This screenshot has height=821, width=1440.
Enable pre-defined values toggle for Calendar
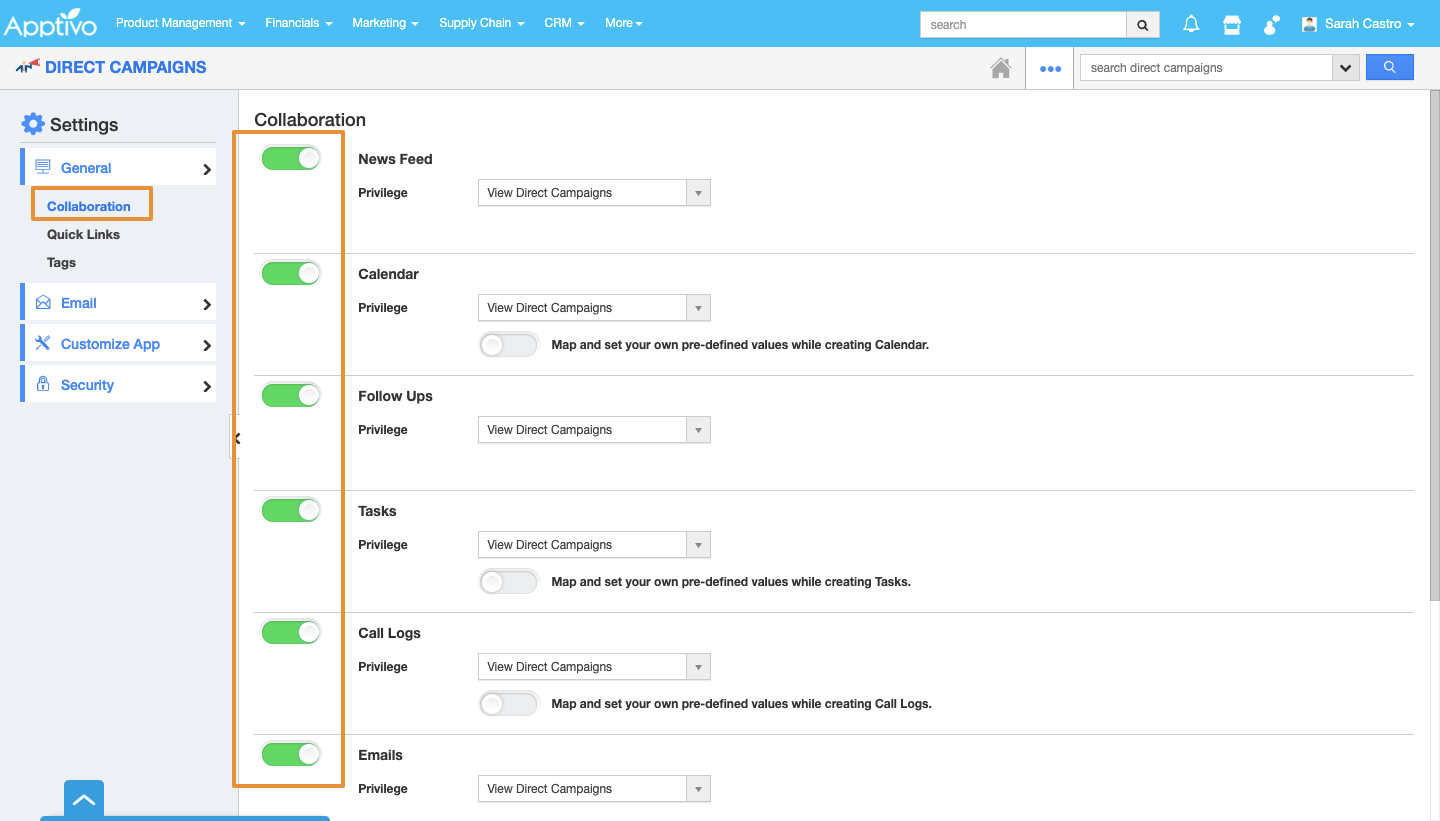pos(508,345)
